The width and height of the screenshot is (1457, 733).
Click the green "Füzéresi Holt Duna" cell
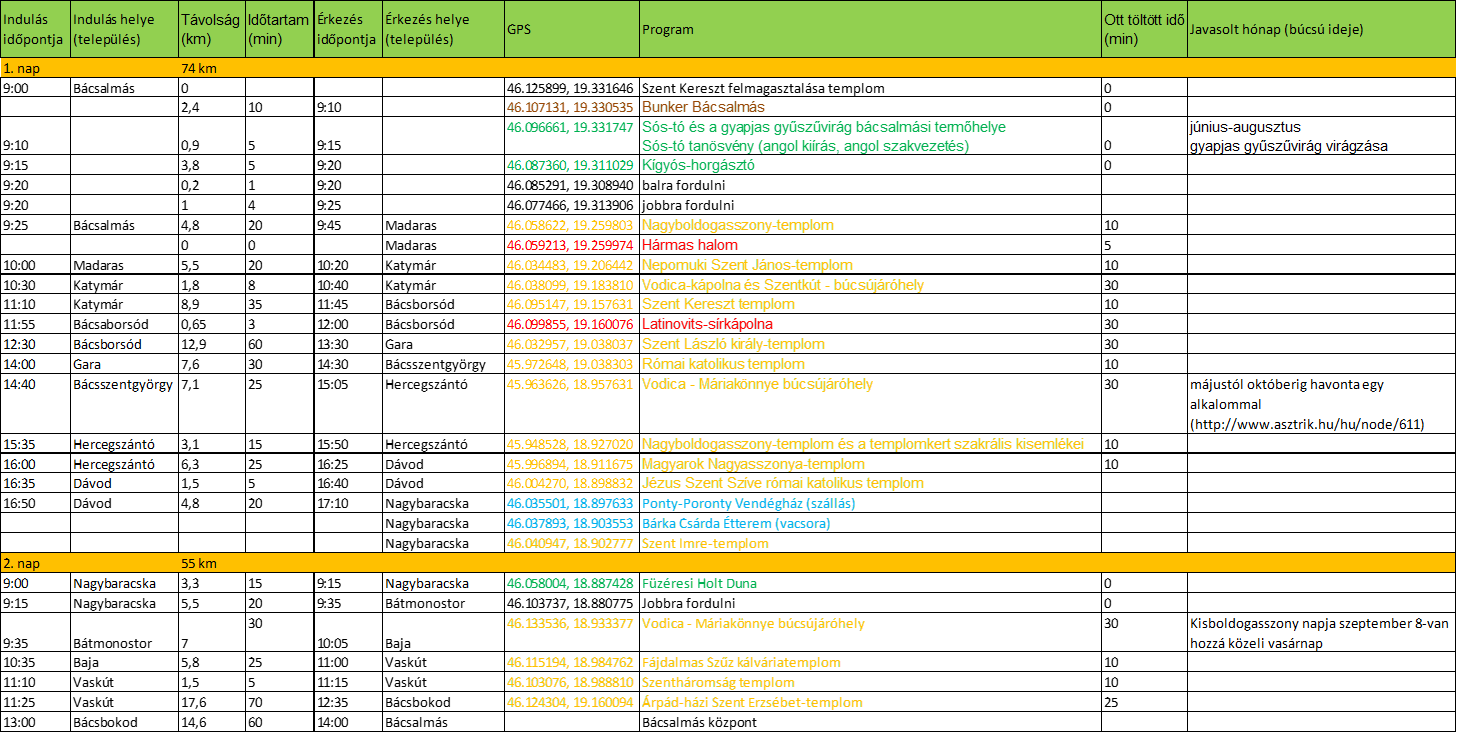[x=699, y=583]
